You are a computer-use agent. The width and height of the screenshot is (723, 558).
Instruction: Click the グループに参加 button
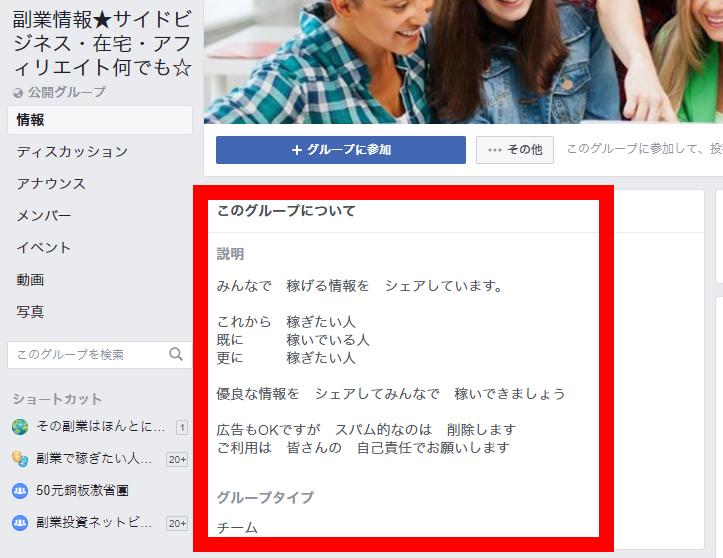tap(341, 150)
